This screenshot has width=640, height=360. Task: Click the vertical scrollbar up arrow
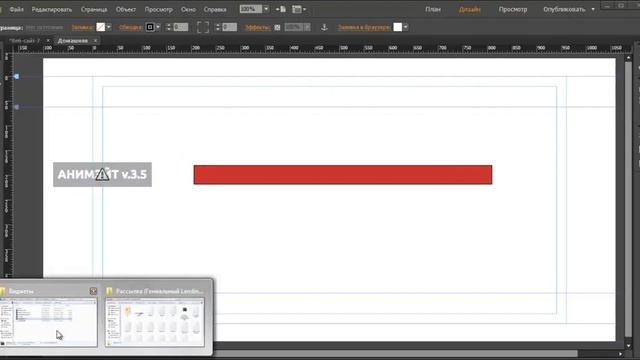[628, 58]
